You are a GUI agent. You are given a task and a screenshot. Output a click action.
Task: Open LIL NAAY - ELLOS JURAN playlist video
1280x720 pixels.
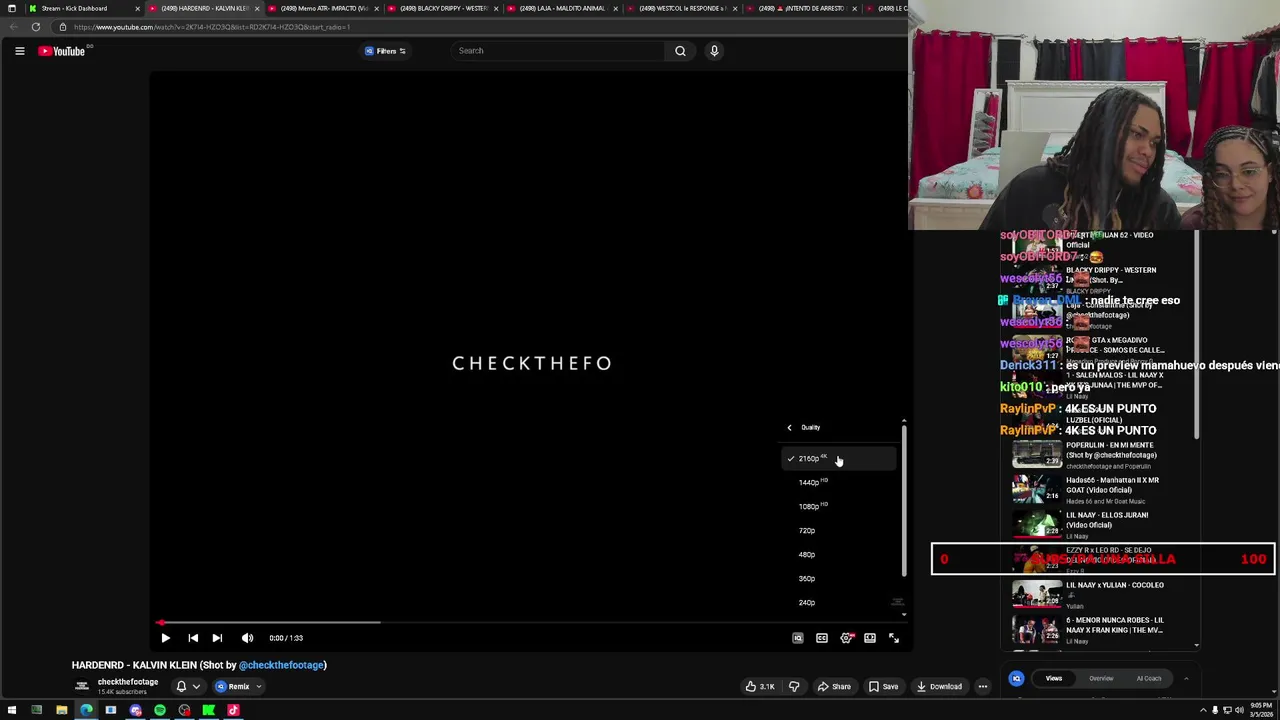1100,525
